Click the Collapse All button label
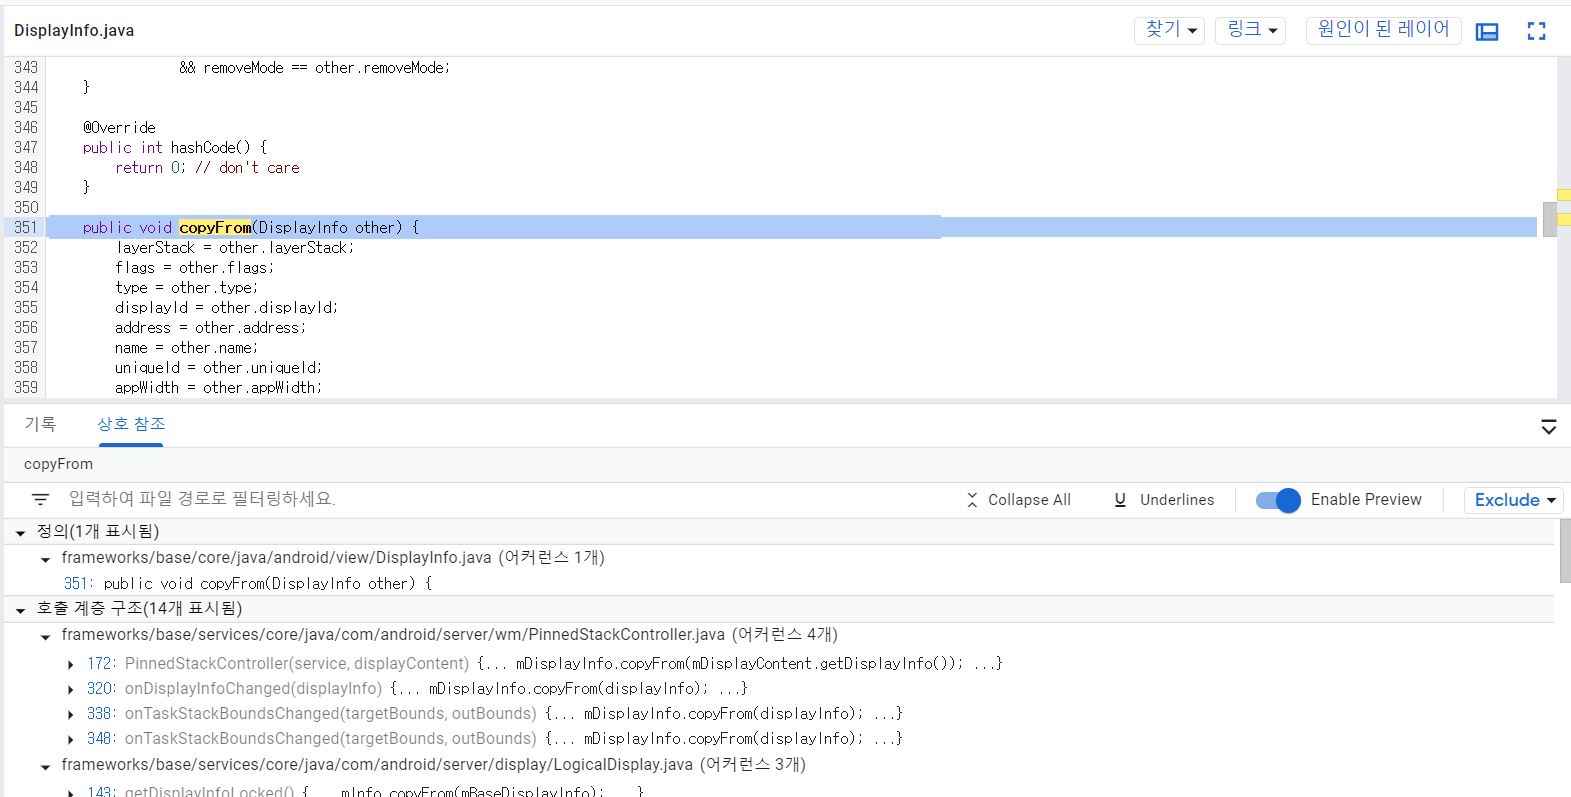 (1029, 500)
